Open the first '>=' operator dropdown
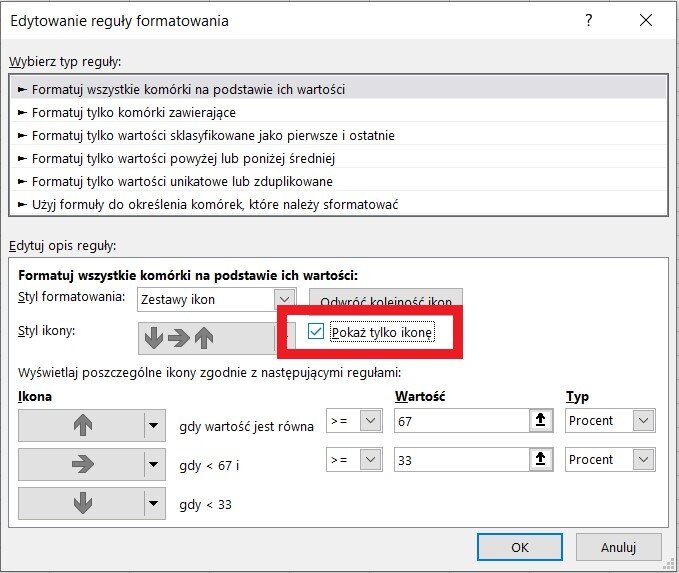This screenshot has height=573, width=679. pos(371,421)
